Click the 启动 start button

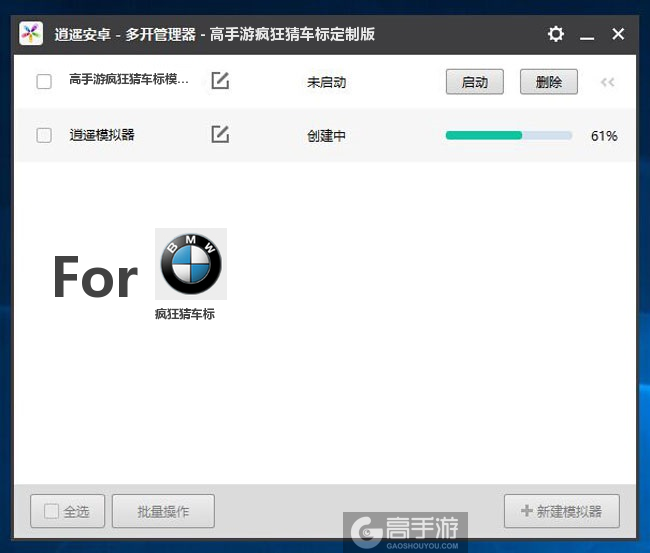[x=475, y=82]
